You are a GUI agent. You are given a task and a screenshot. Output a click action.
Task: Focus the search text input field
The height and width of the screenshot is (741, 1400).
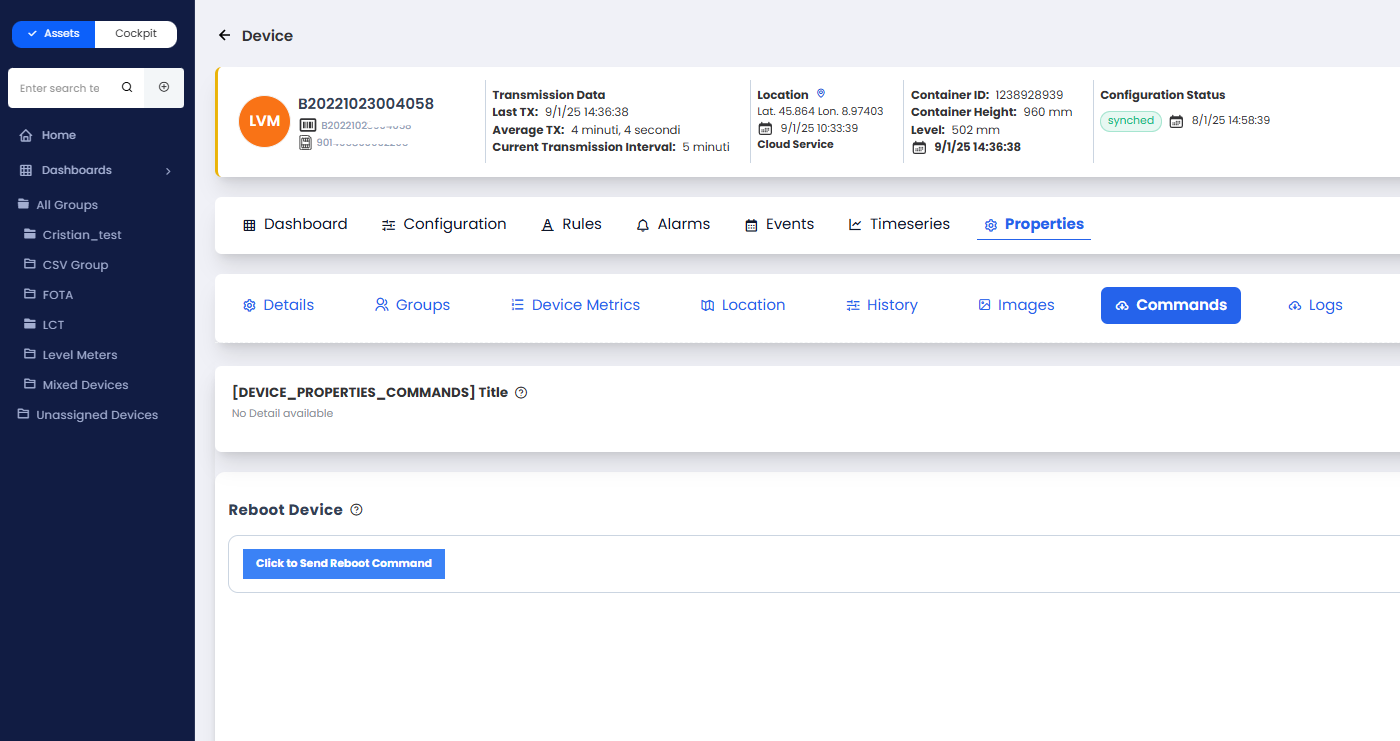point(60,88)
